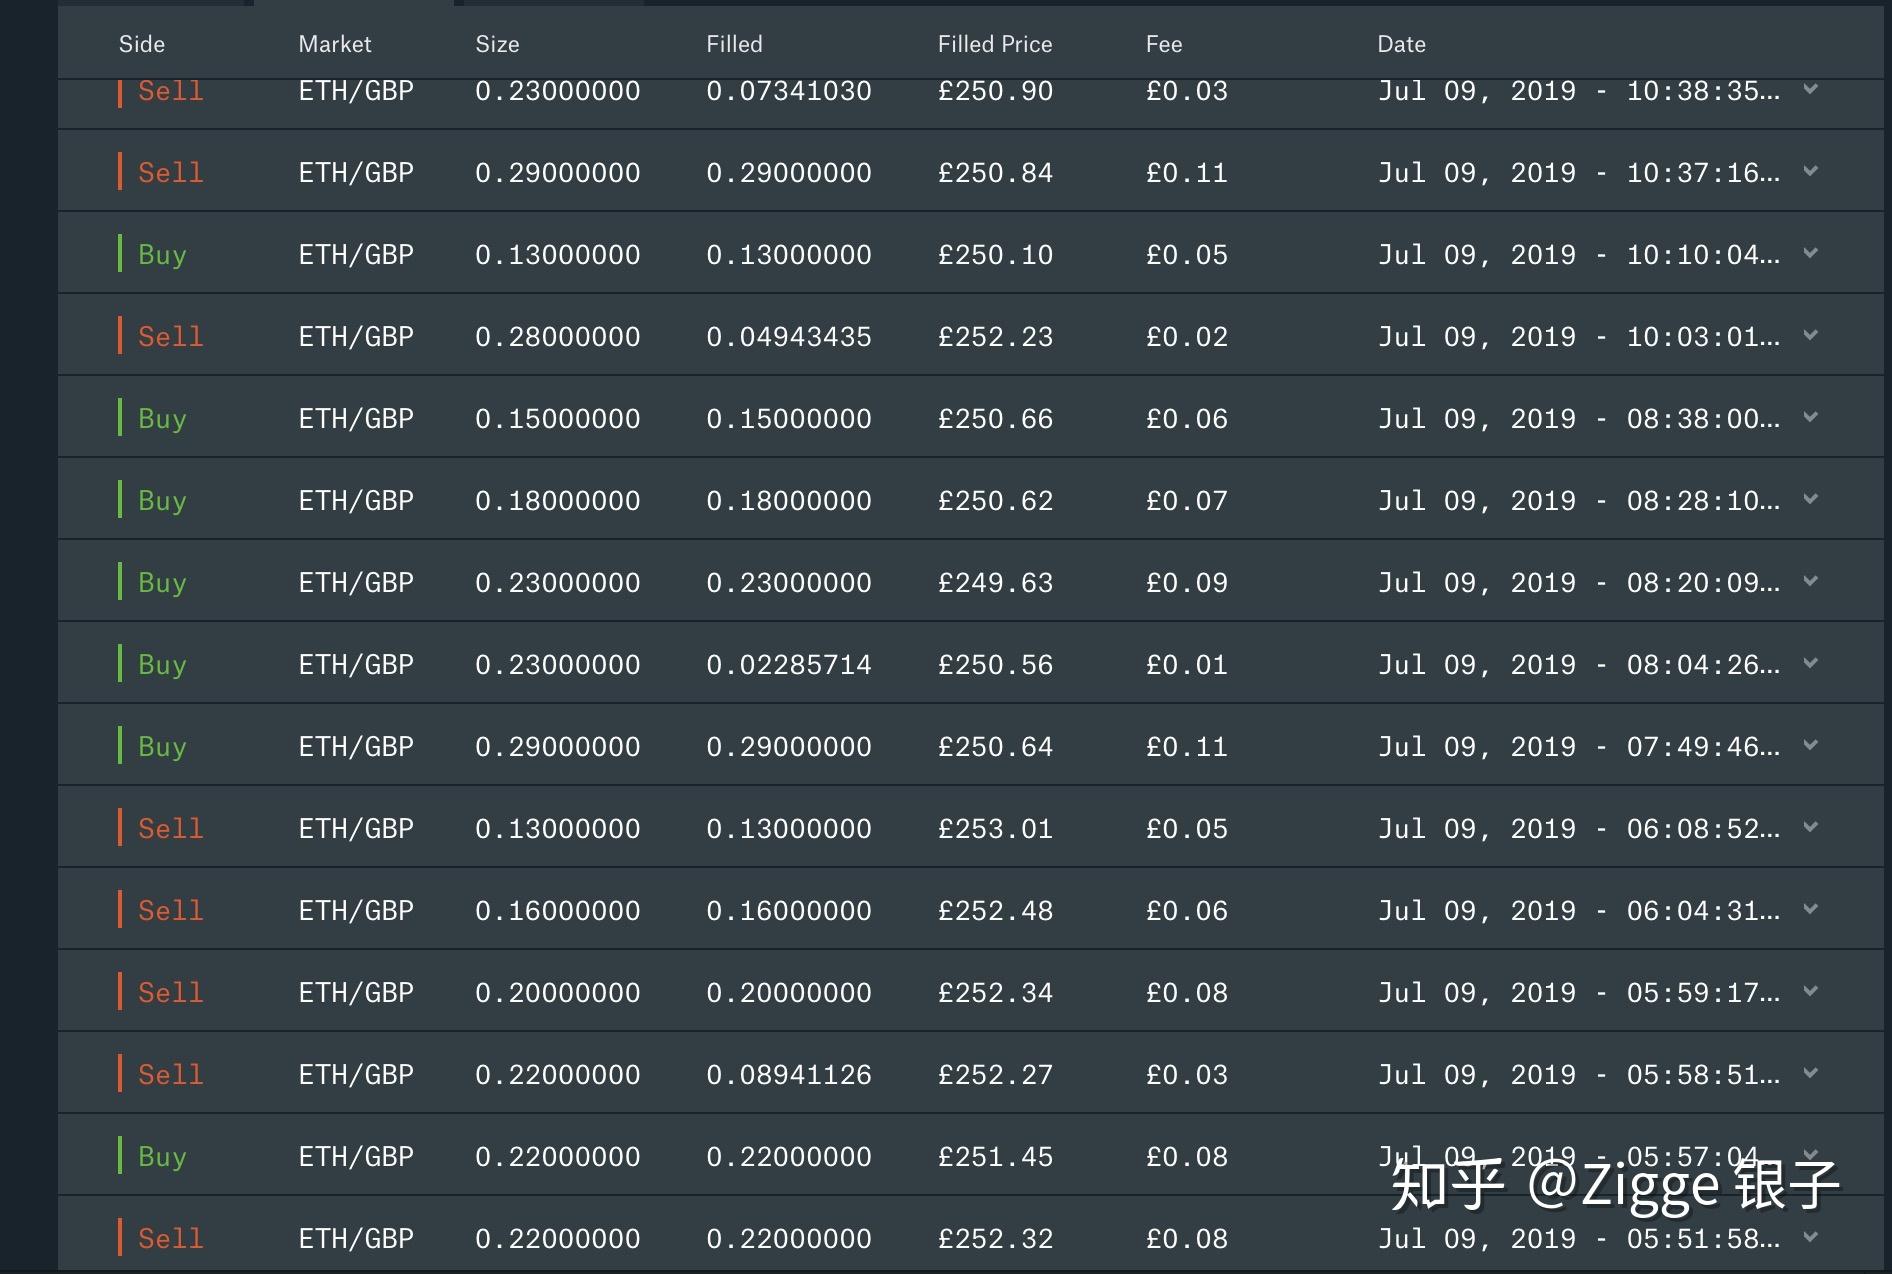Click filled amount 0.08941126
This screenshot has height=1274, width=1892.
(x=789, y=1075)
